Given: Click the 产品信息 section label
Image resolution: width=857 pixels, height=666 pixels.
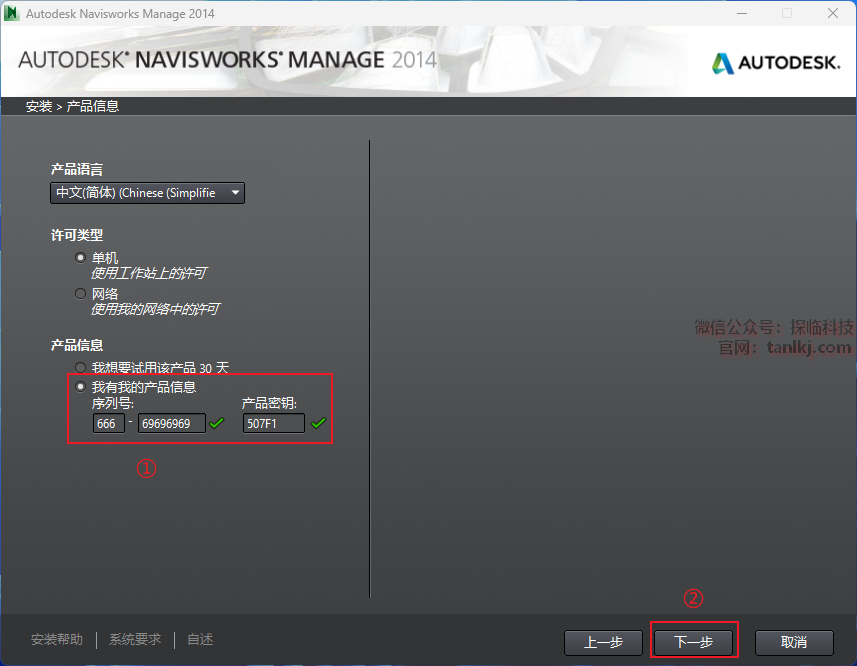Looking at the screenshot, I should point(77,345).
